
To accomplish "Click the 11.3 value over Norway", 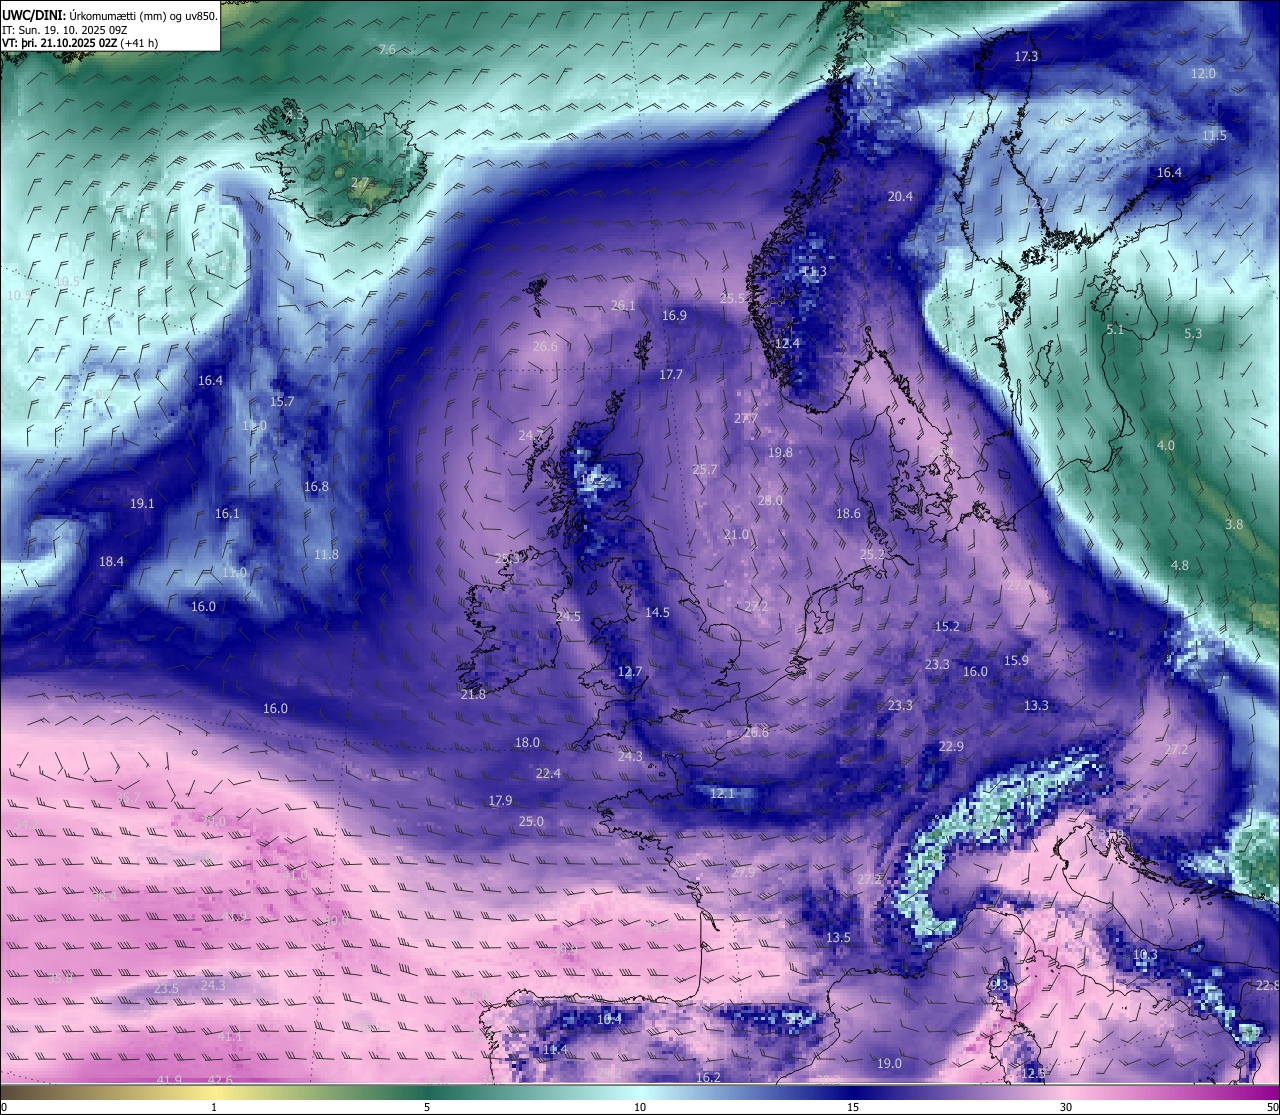I will coord(814,271).
